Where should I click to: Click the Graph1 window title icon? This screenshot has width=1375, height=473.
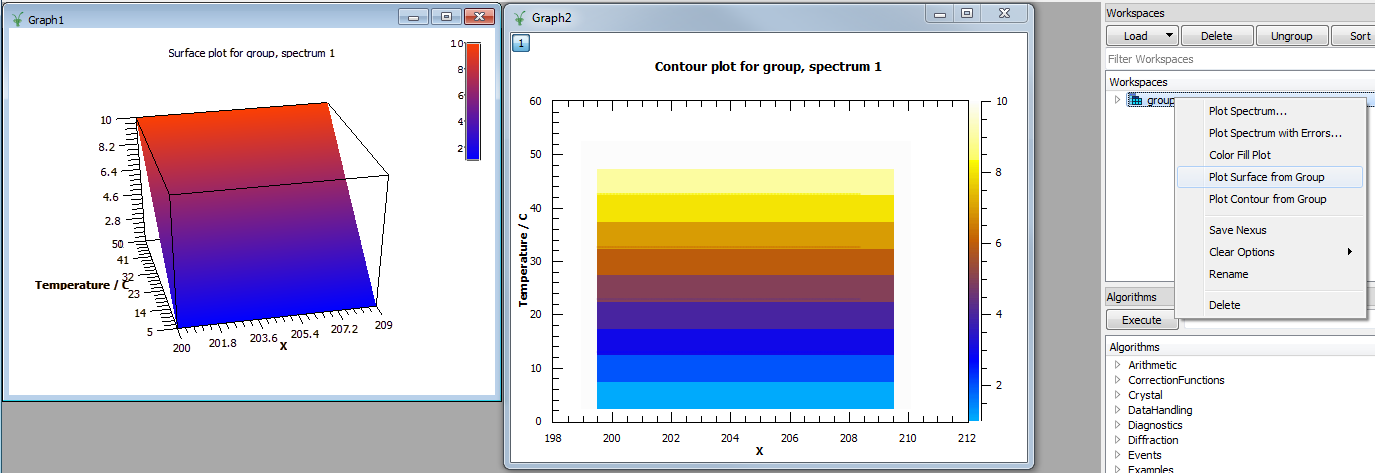tap(15, 18)
